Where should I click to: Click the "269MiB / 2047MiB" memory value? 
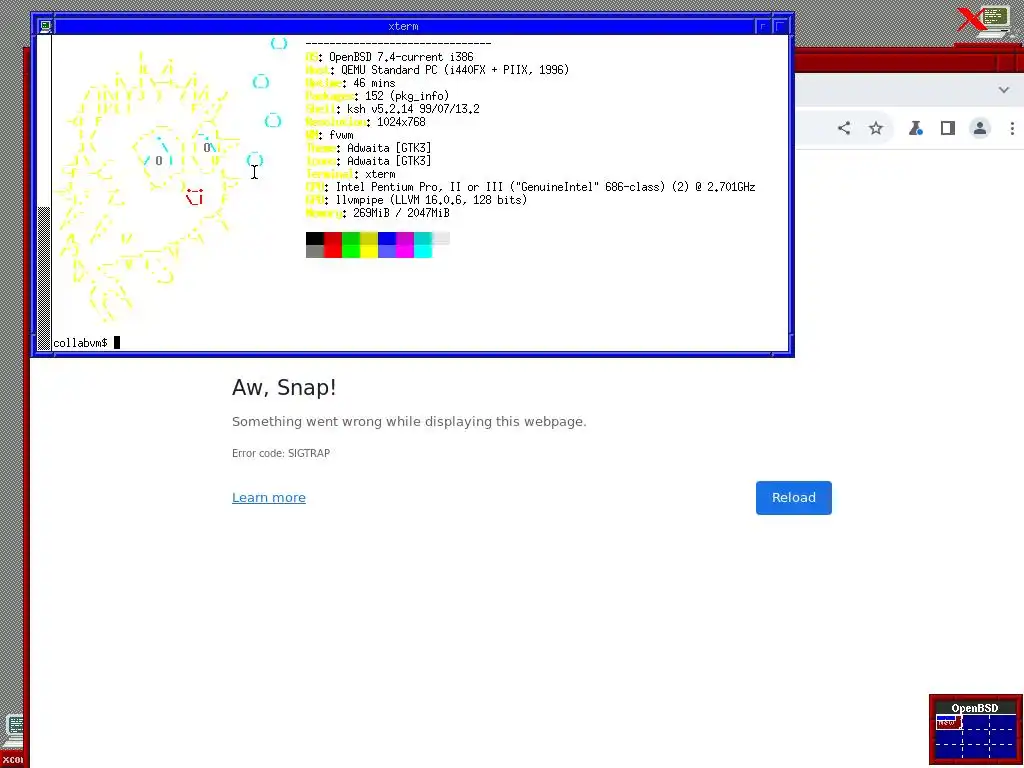(401, 213)
